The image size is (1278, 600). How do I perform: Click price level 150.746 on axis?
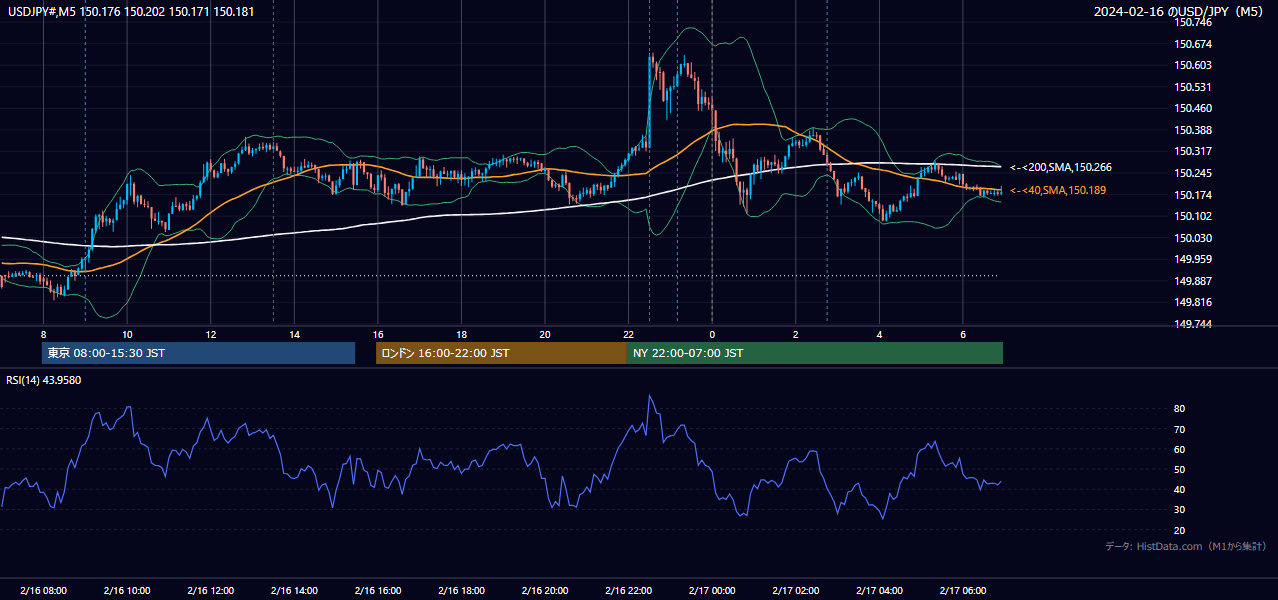click(1193, 22)
